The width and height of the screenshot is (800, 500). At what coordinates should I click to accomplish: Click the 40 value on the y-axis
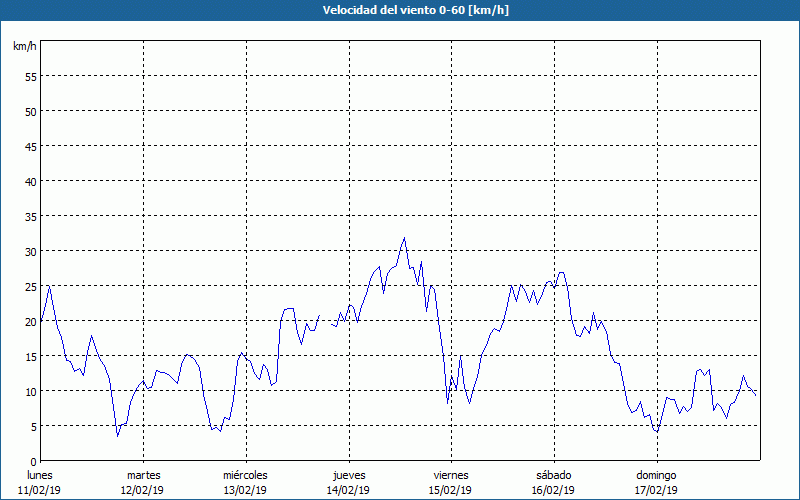[x=31, y=182]
